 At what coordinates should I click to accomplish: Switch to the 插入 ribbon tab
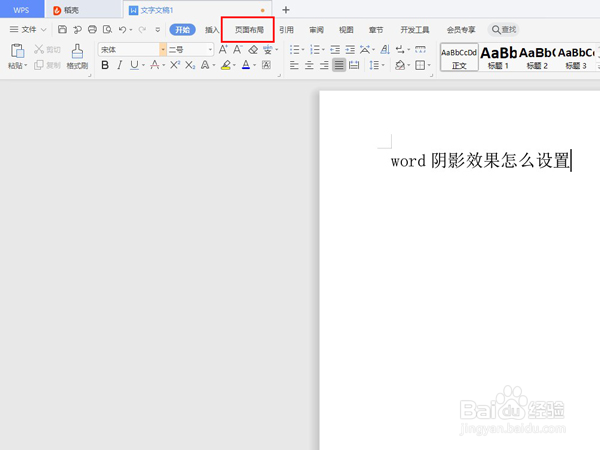tap(212, 29)
